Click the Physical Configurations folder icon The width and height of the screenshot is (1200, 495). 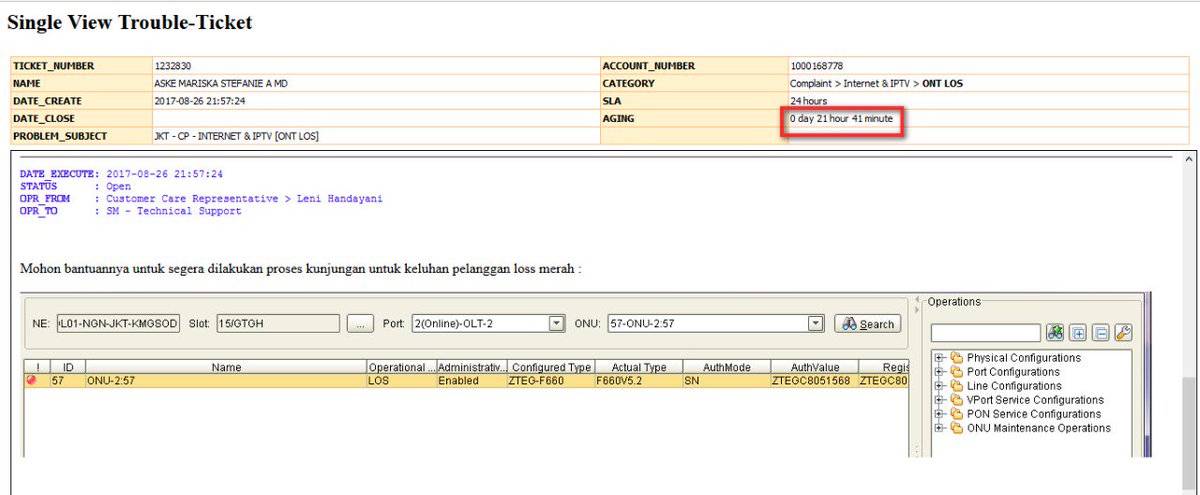click(956, 358)
